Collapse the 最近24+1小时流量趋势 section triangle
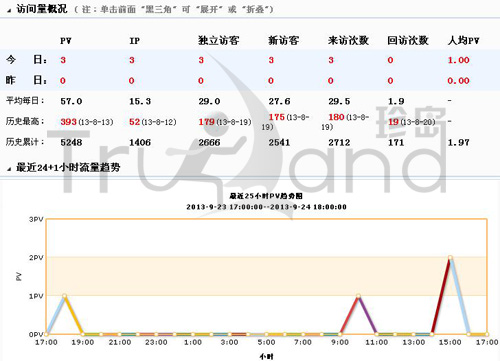The height and width of the screenshot is (361, 500). [x=9, y=169]
